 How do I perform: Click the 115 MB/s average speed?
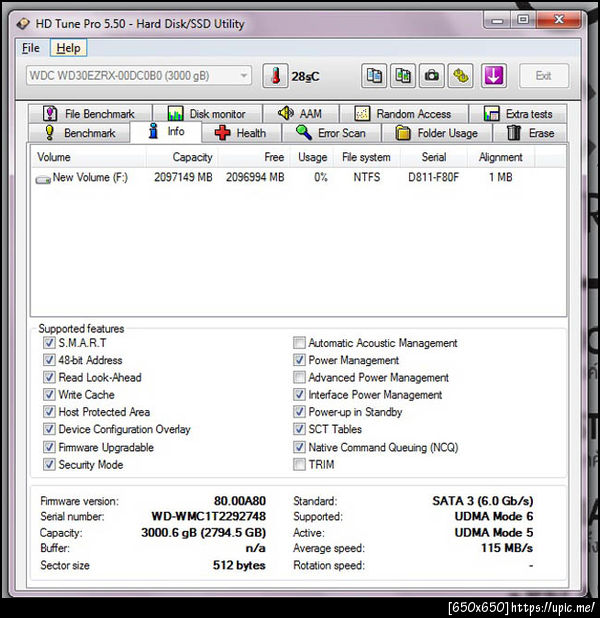click(507, 548)
